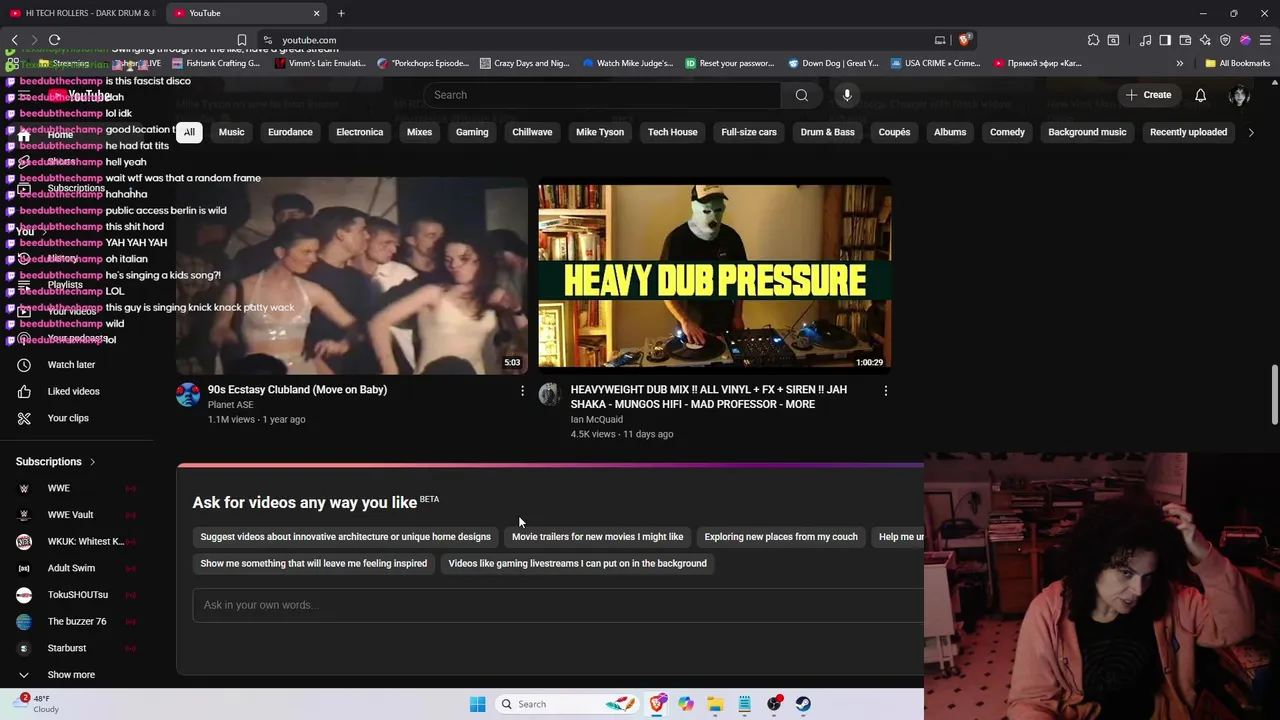Open browser extensions puzzle icon

click(x=1093, y=40)
